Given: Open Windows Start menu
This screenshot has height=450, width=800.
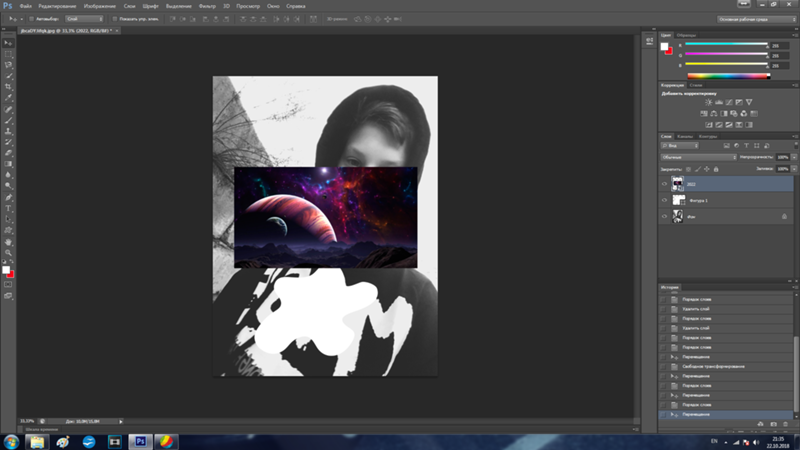Looking at the screenshot, I should point(11,442).
